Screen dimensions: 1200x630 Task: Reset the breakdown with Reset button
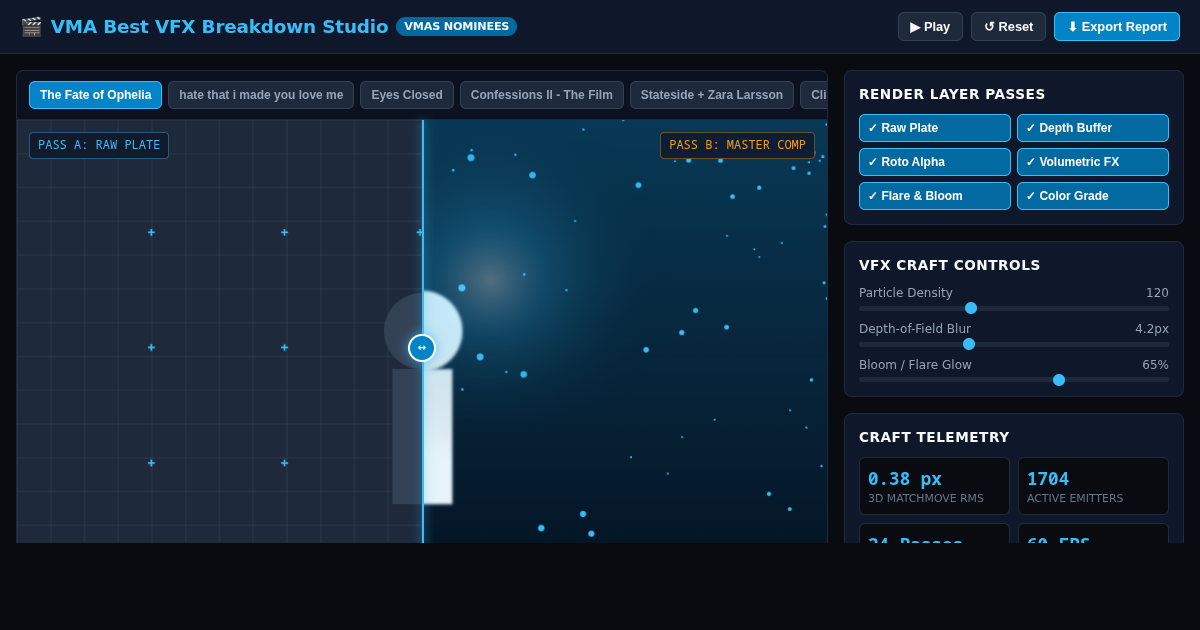point(1008,27)
